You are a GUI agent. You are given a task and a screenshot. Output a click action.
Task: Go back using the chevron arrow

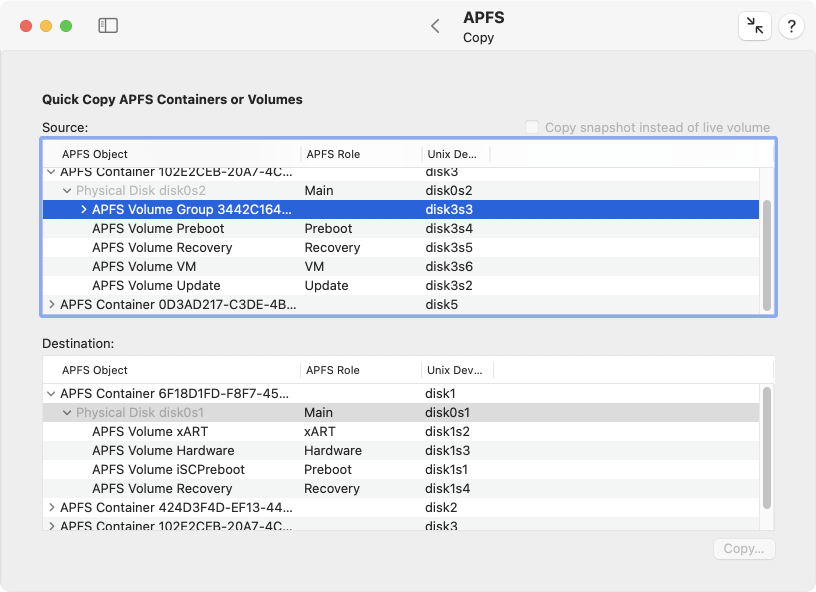[x=436, y=26]
